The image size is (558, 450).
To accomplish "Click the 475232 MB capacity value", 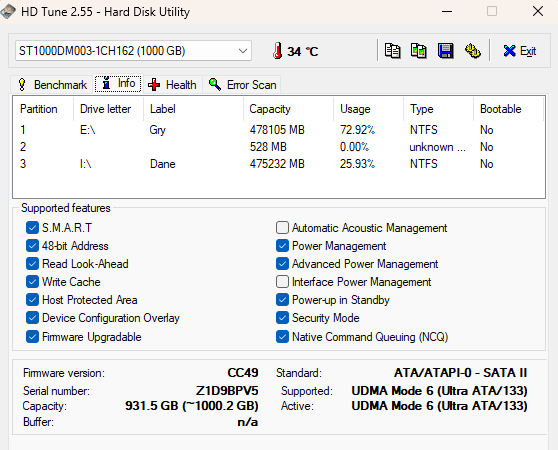I will tap(277, 164).
